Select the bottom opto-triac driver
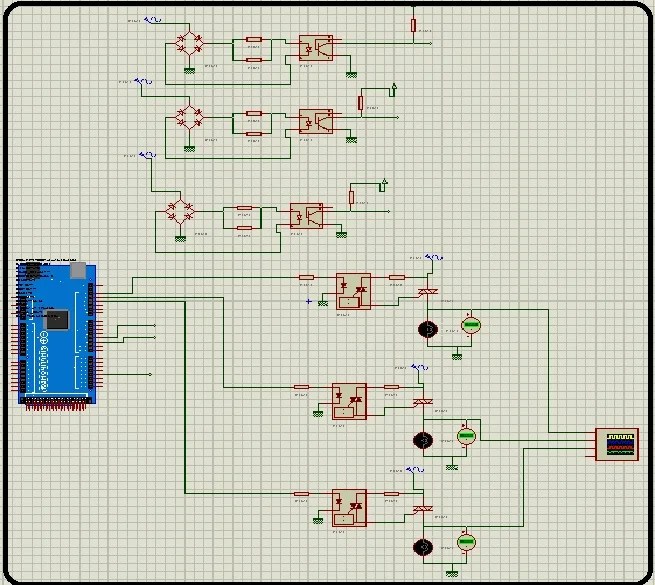Screen dimensions: 655x585 pyautogui.click(x=349, y=508)
